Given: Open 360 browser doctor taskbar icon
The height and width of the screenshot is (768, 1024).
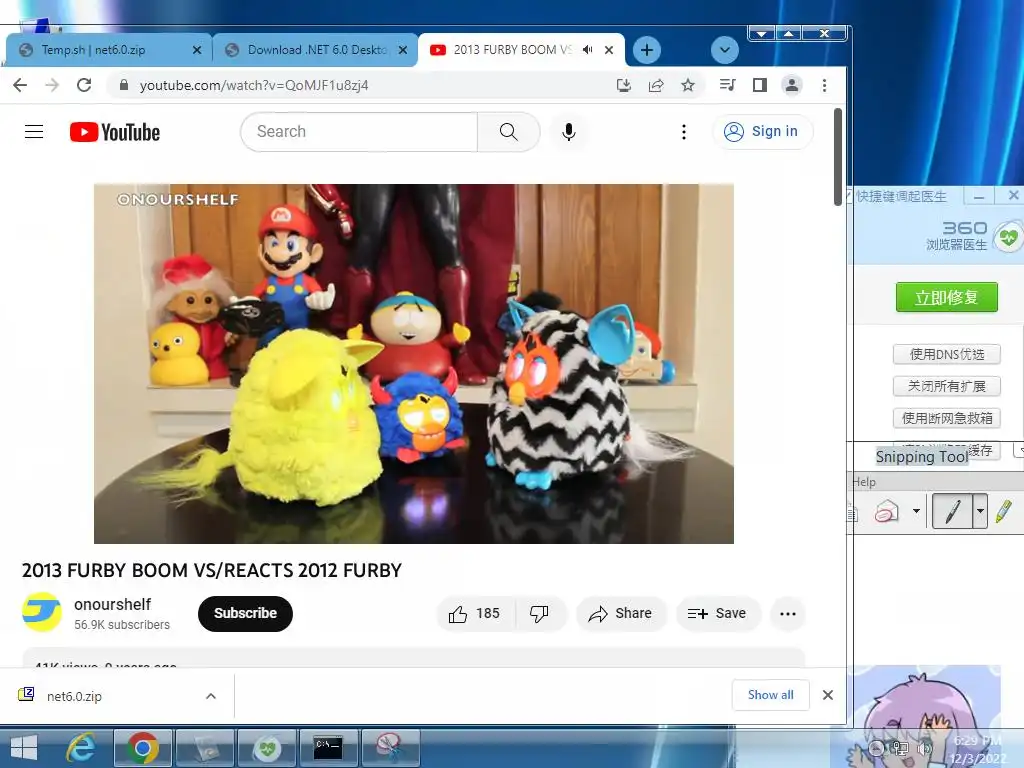Looking at the screenshot, I should (266, 748).
